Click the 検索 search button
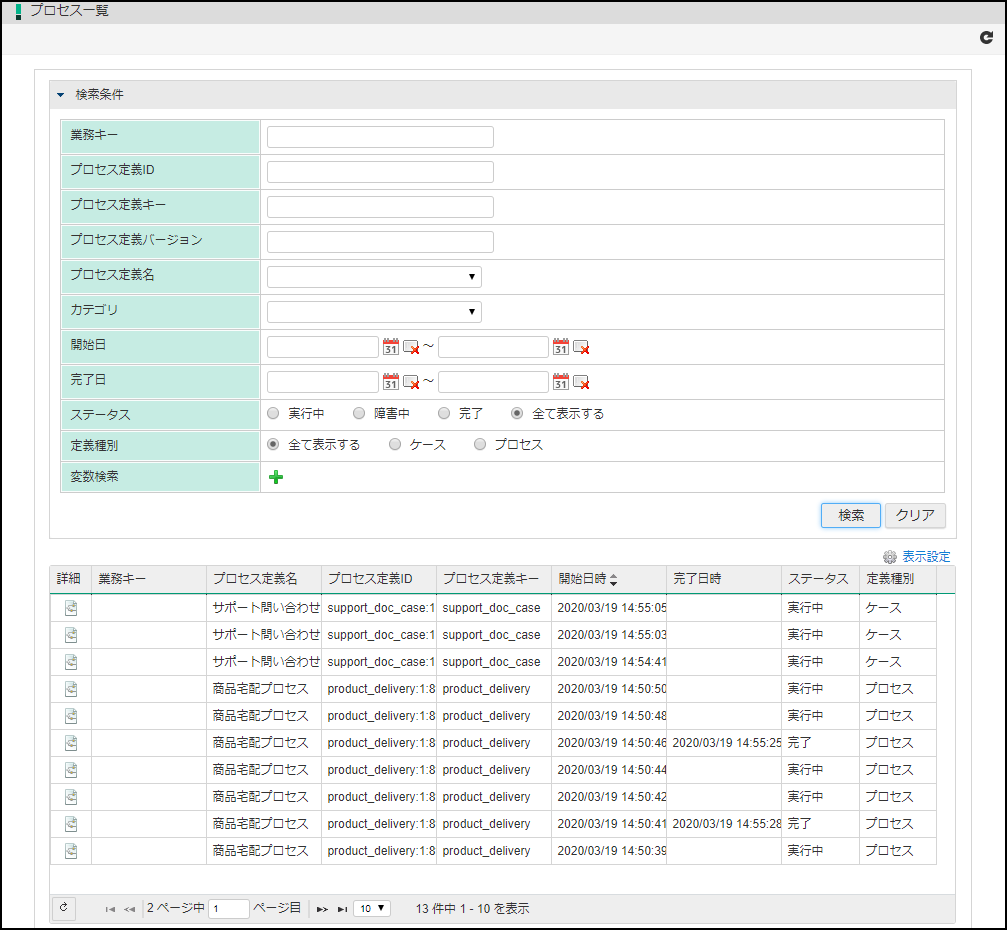The image size is (1007, 930). click(x=850, y=515)
